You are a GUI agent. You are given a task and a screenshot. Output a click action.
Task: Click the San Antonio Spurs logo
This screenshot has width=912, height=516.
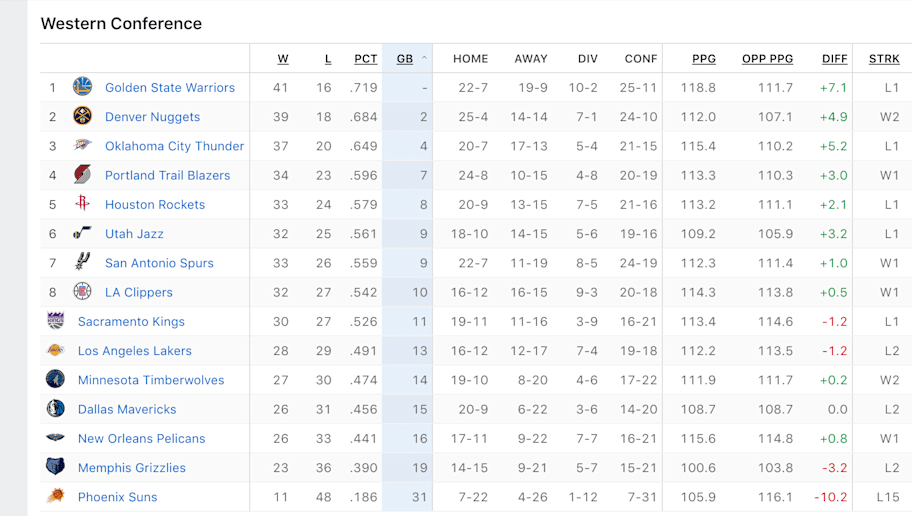[x=83, y=262]
